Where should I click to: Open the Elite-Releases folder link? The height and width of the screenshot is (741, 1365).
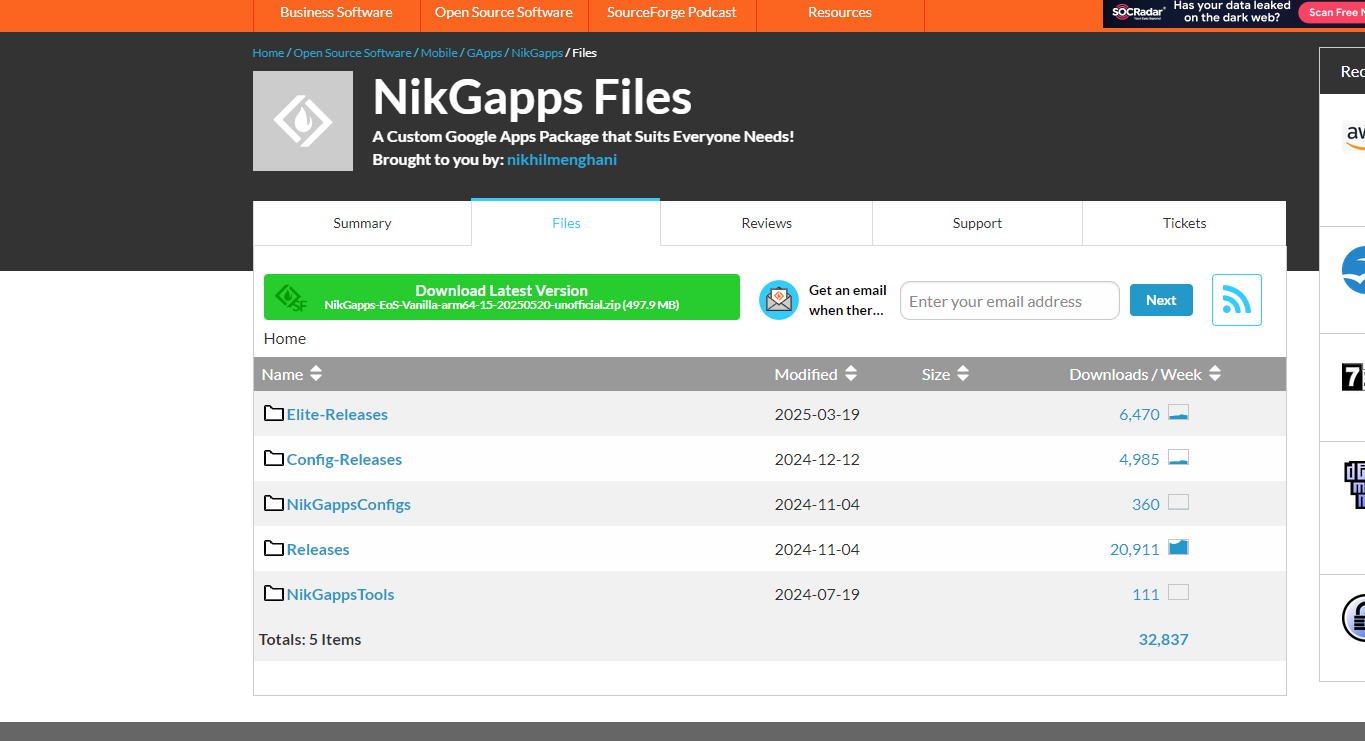(x=337, y=414)
